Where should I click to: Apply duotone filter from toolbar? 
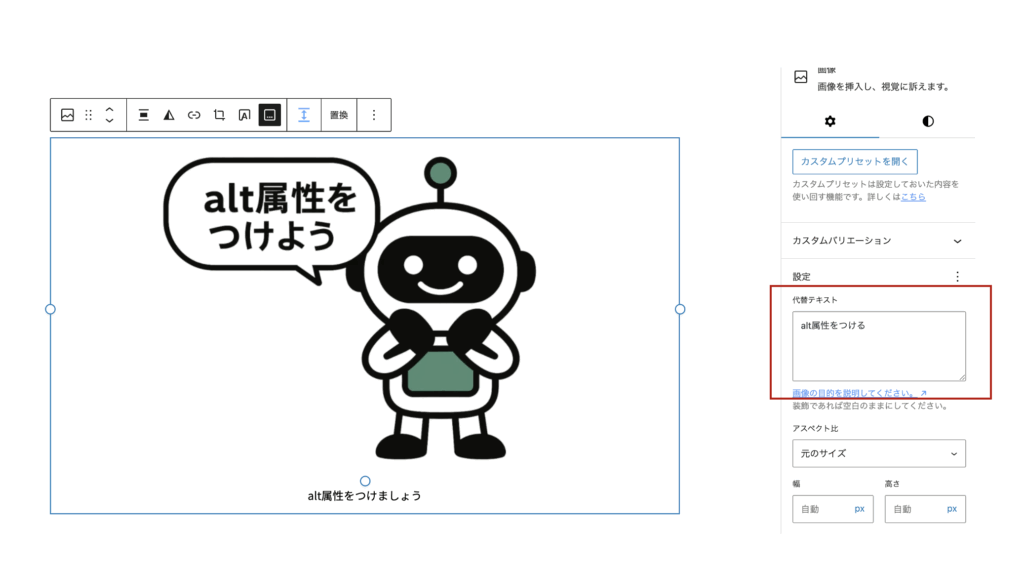point(169,115)
